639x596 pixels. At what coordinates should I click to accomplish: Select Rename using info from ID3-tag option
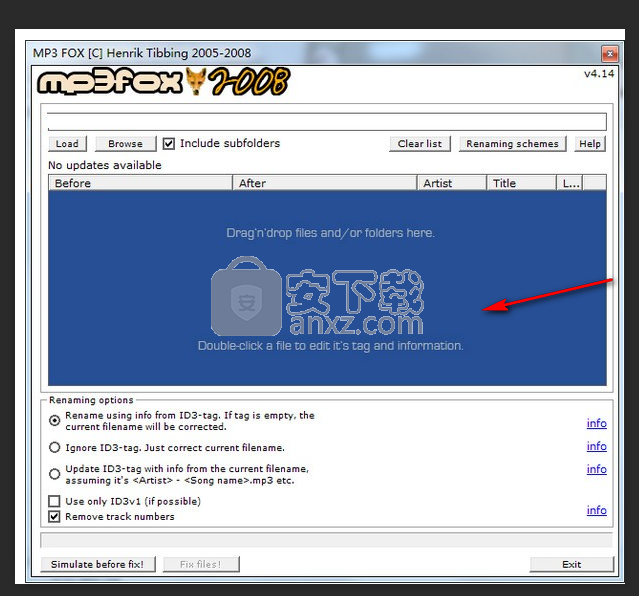coord(54,420)
